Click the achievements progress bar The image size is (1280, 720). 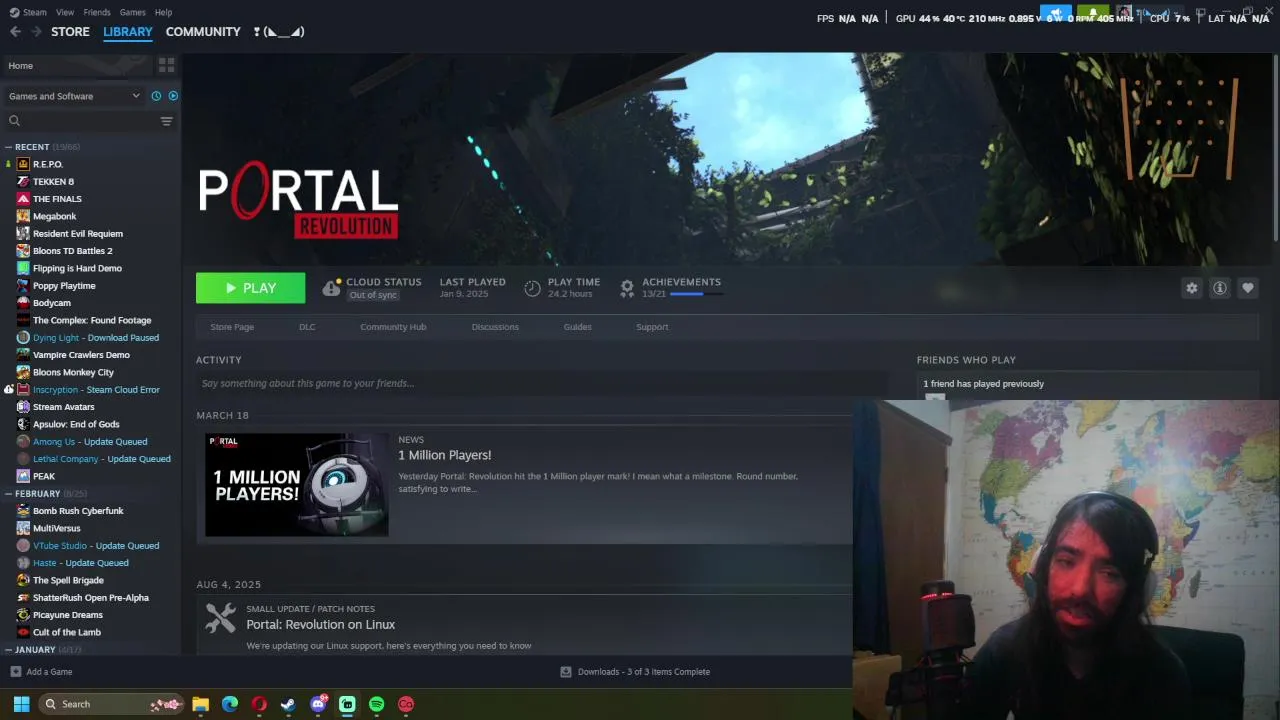tap(695, 294)
